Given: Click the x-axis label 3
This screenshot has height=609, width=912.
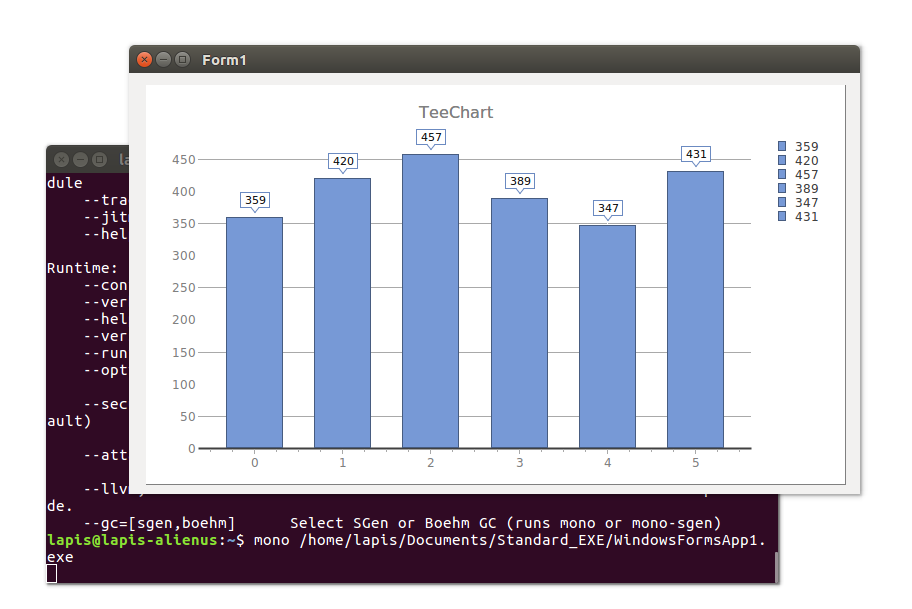Looking at the screenshot, I should click(519, 463).
